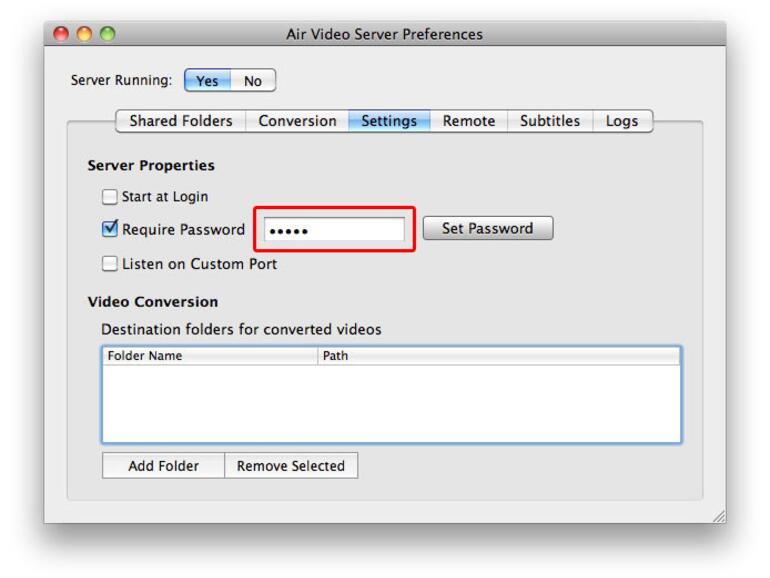Image resolution: width=770 pixels, height=578 pixels.
Task: Click the window resize grip corner
Action: pos(718,516)
